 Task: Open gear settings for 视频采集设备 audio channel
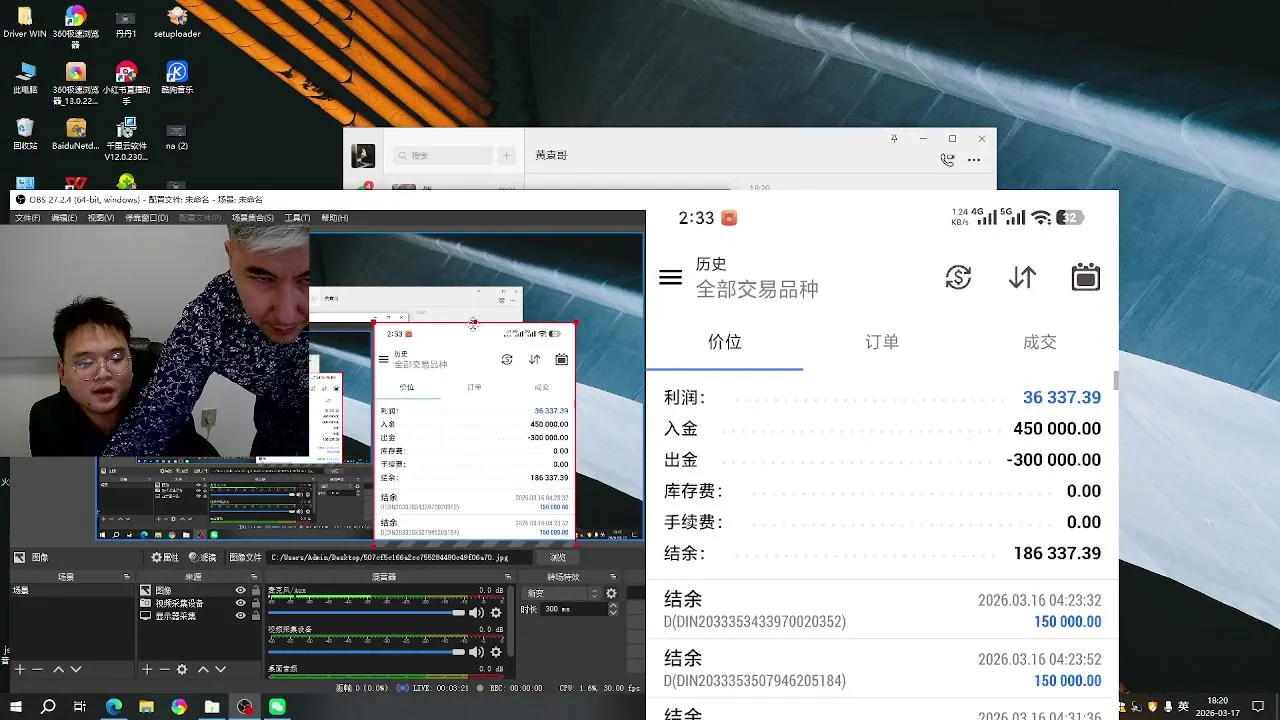[x=495, y=652]
